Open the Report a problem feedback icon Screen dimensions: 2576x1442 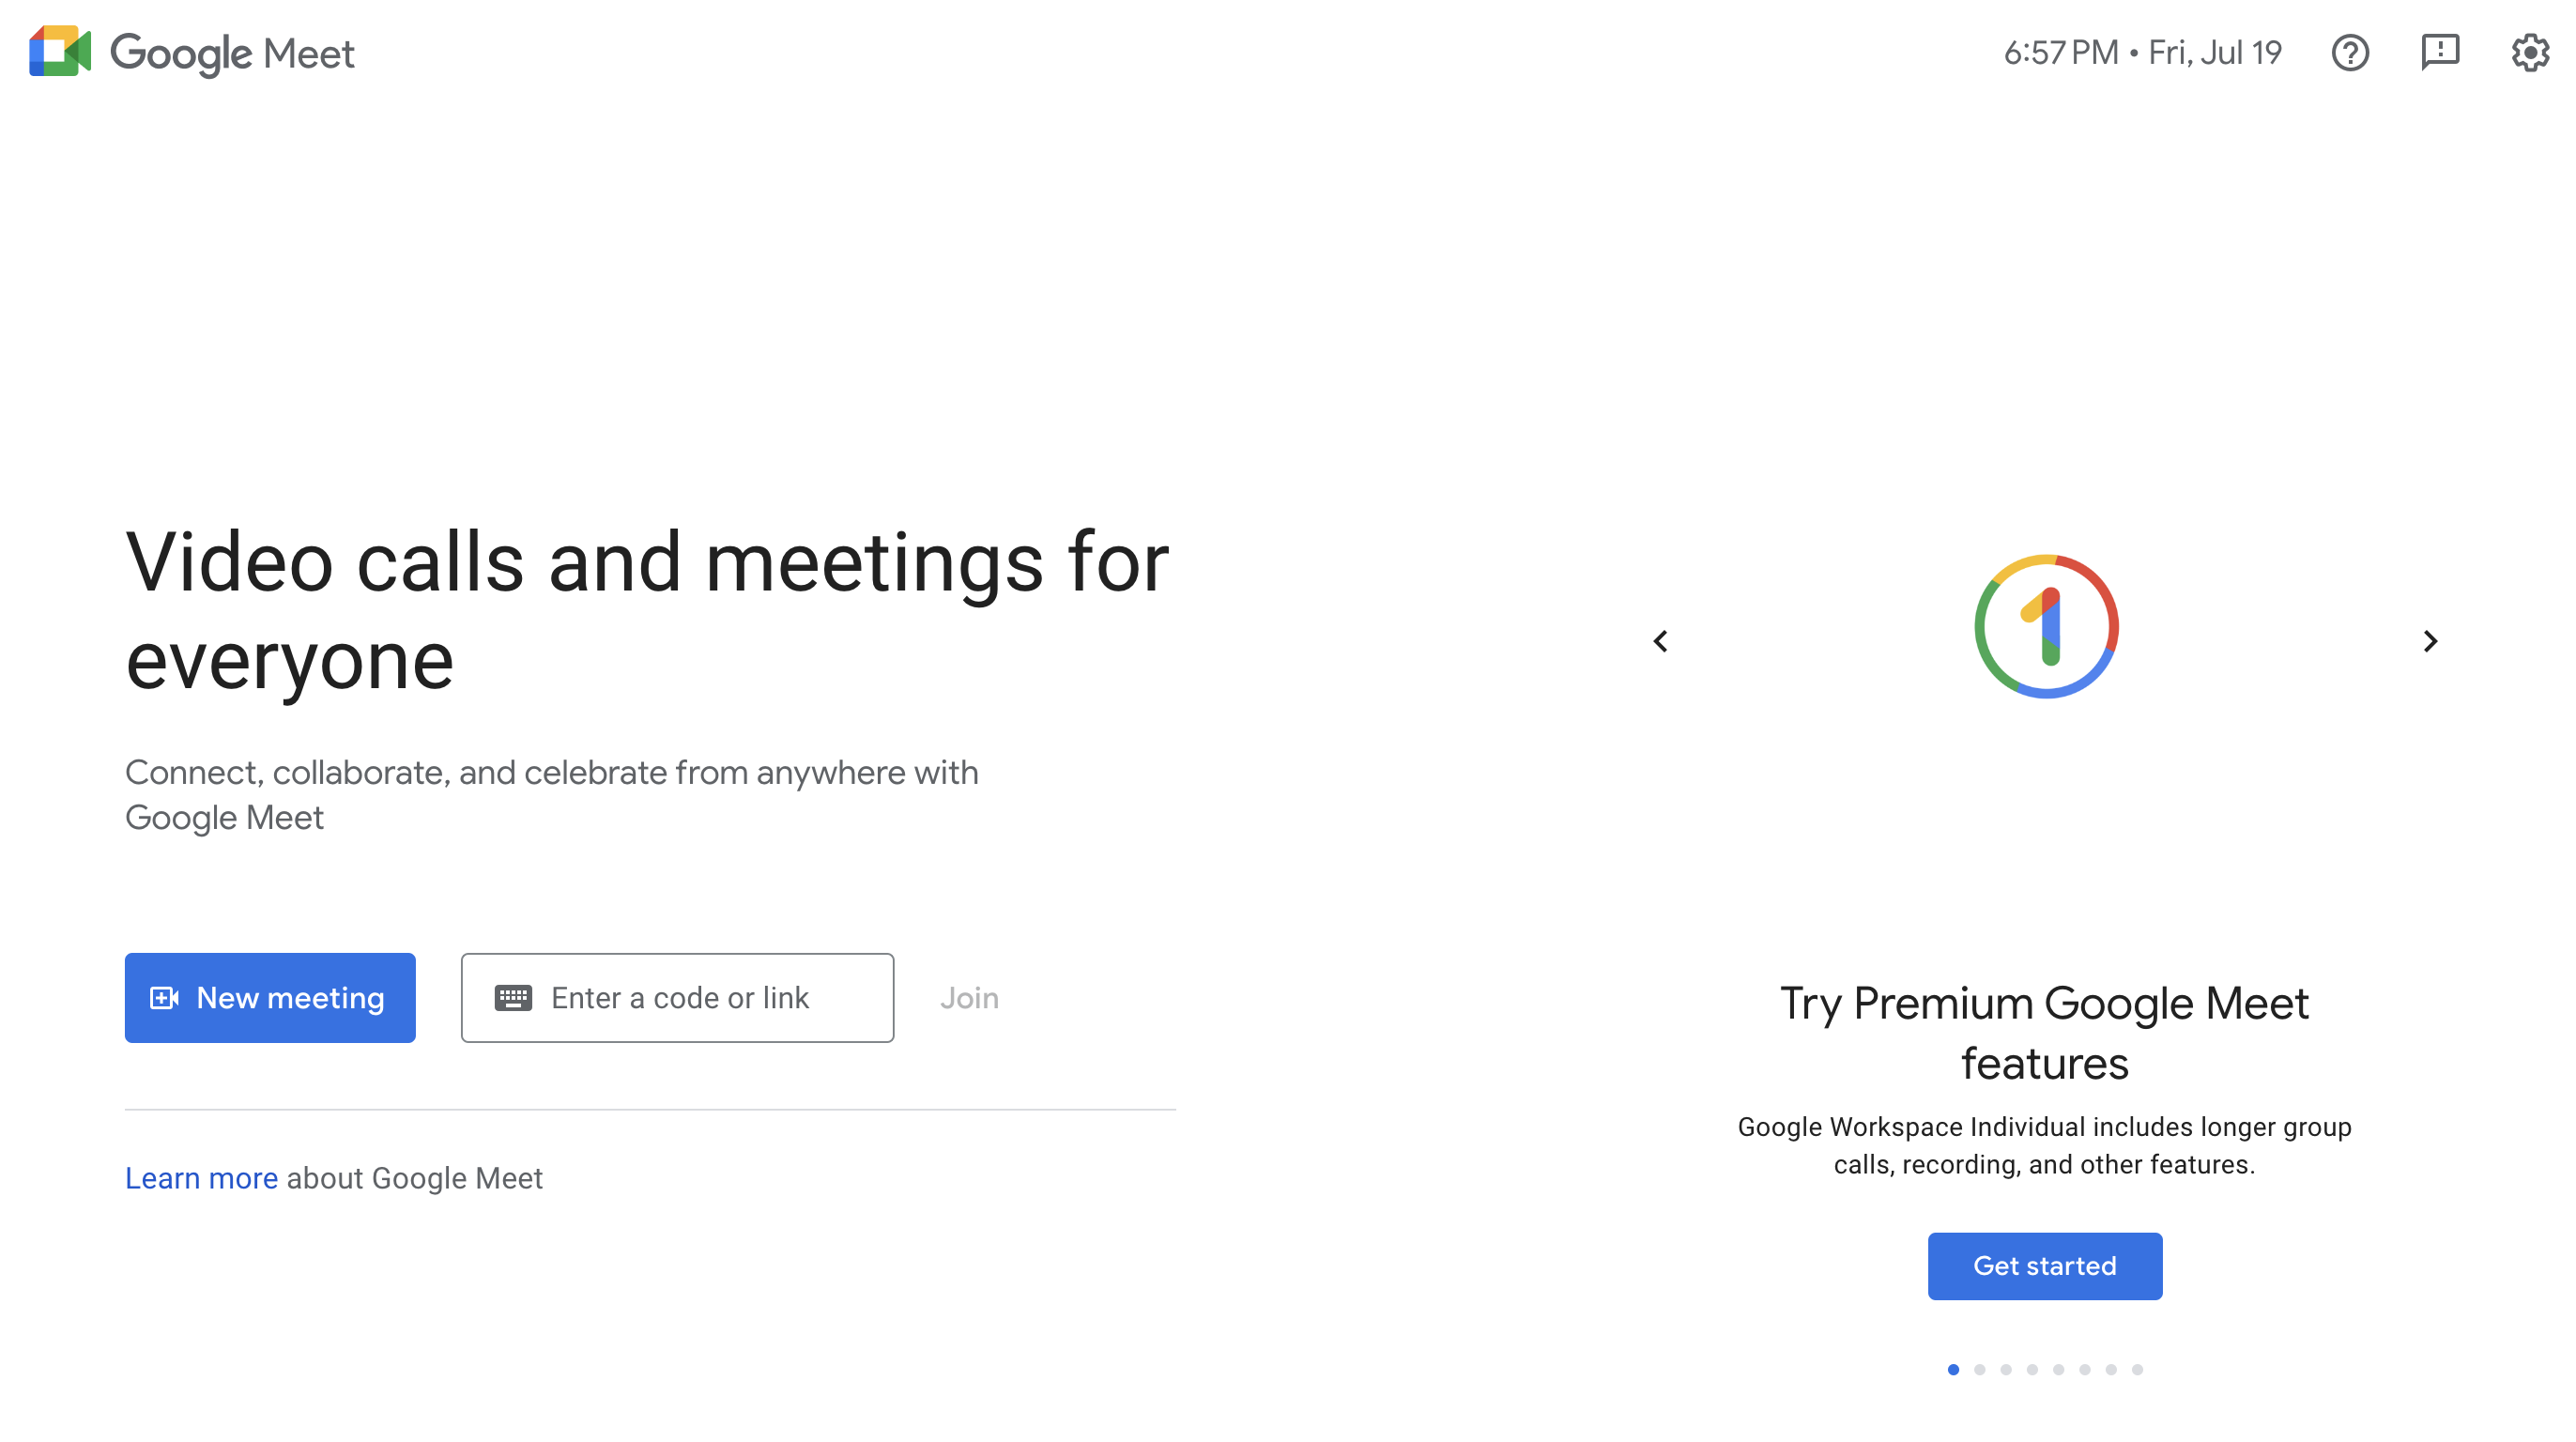click(2439, 52)
